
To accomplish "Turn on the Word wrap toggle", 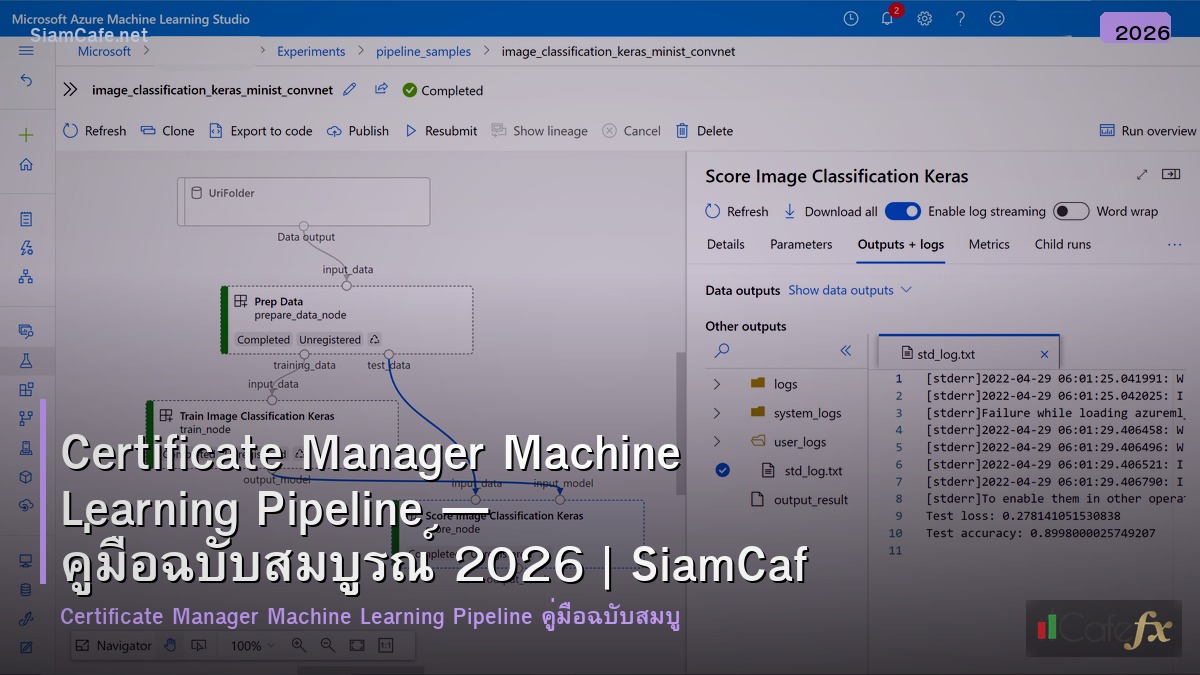I will click(1070, 211).
